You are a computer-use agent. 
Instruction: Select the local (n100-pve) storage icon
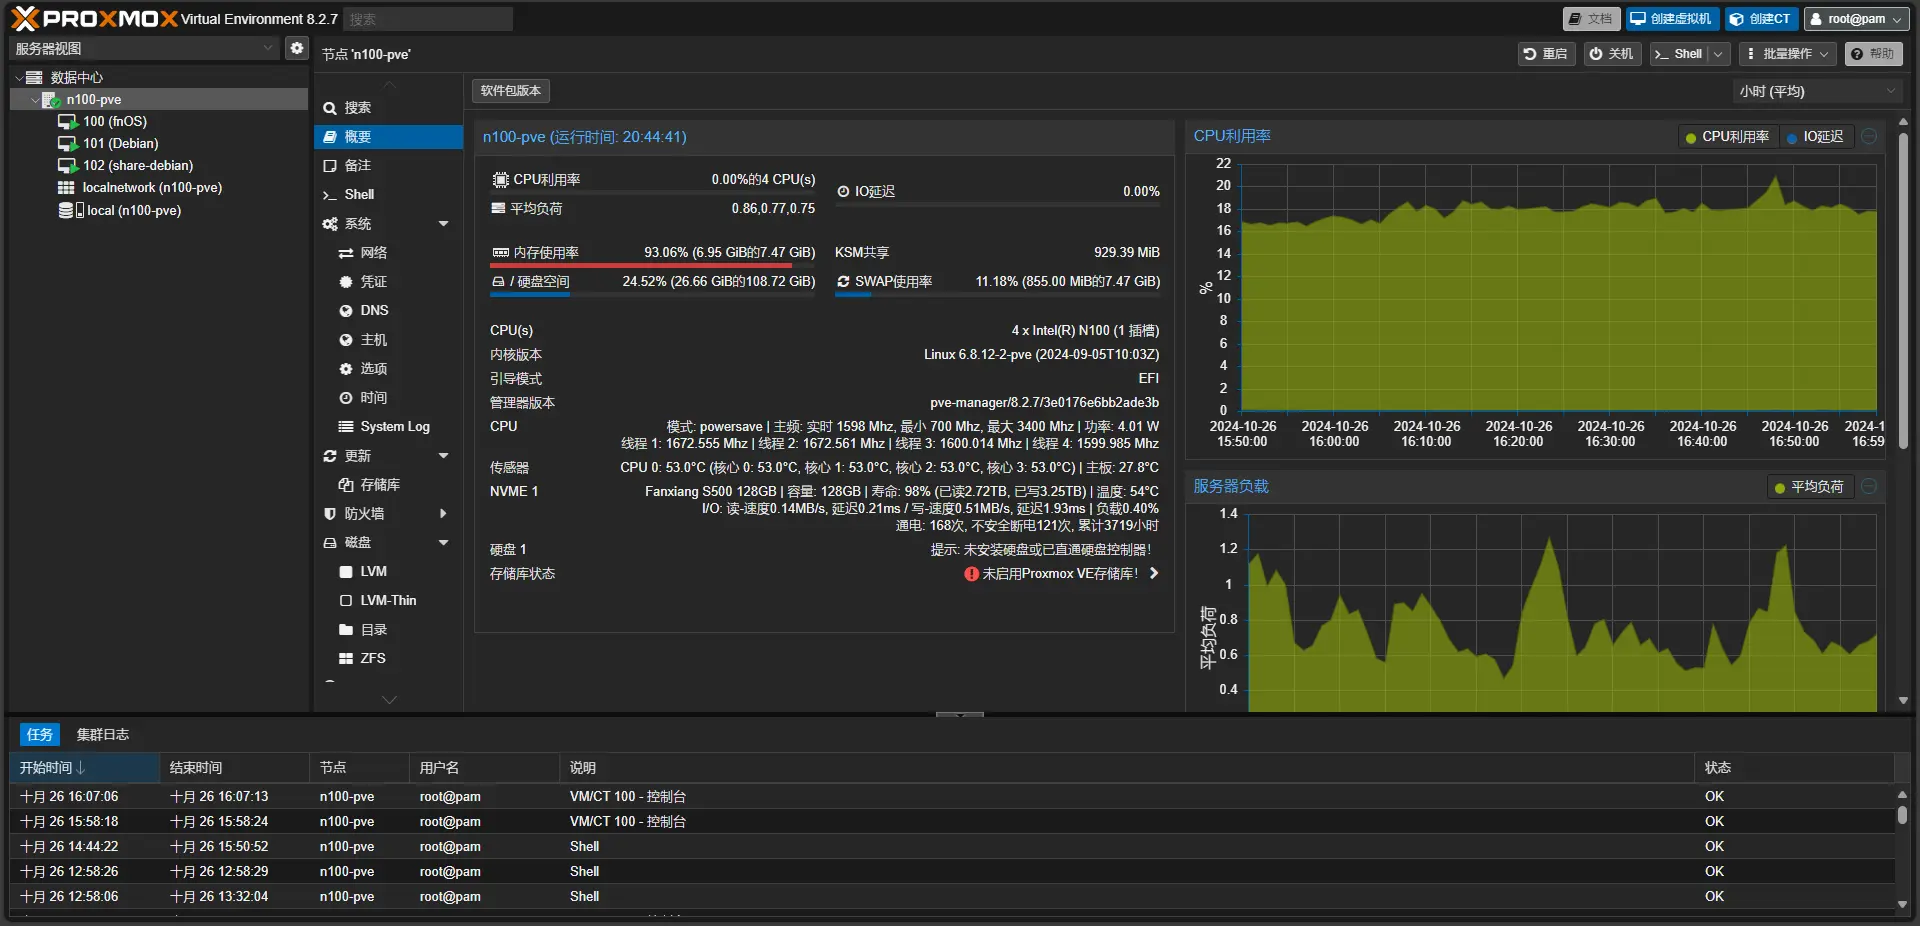[66, 210]
